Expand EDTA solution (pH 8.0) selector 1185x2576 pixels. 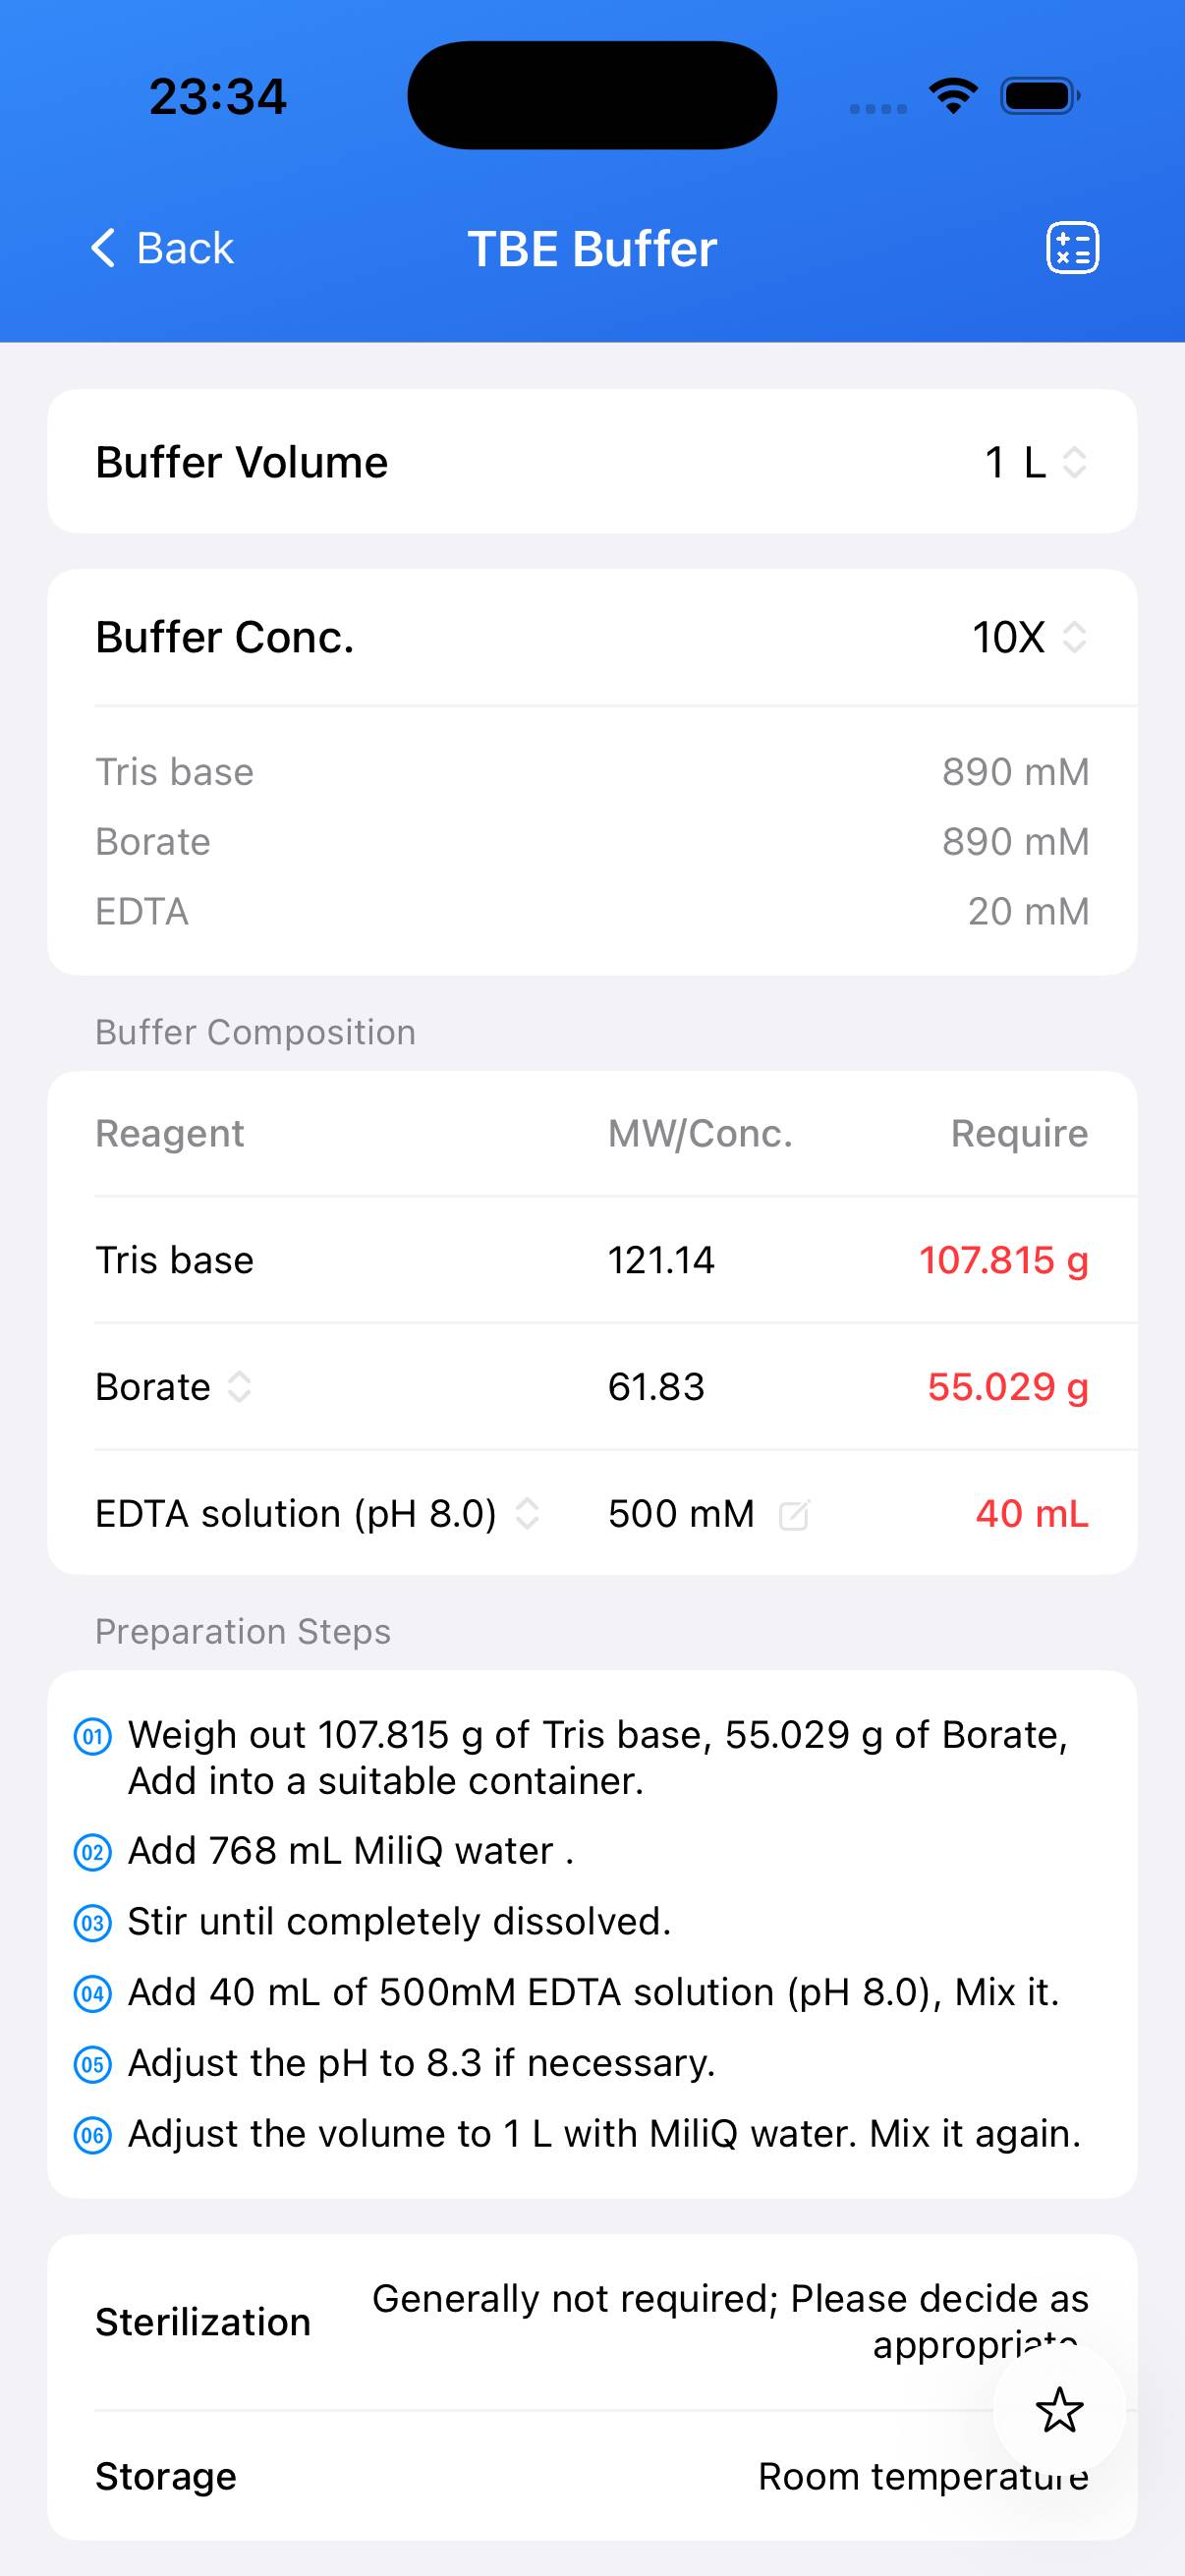pyautogui.click(x=527, y=1514)
